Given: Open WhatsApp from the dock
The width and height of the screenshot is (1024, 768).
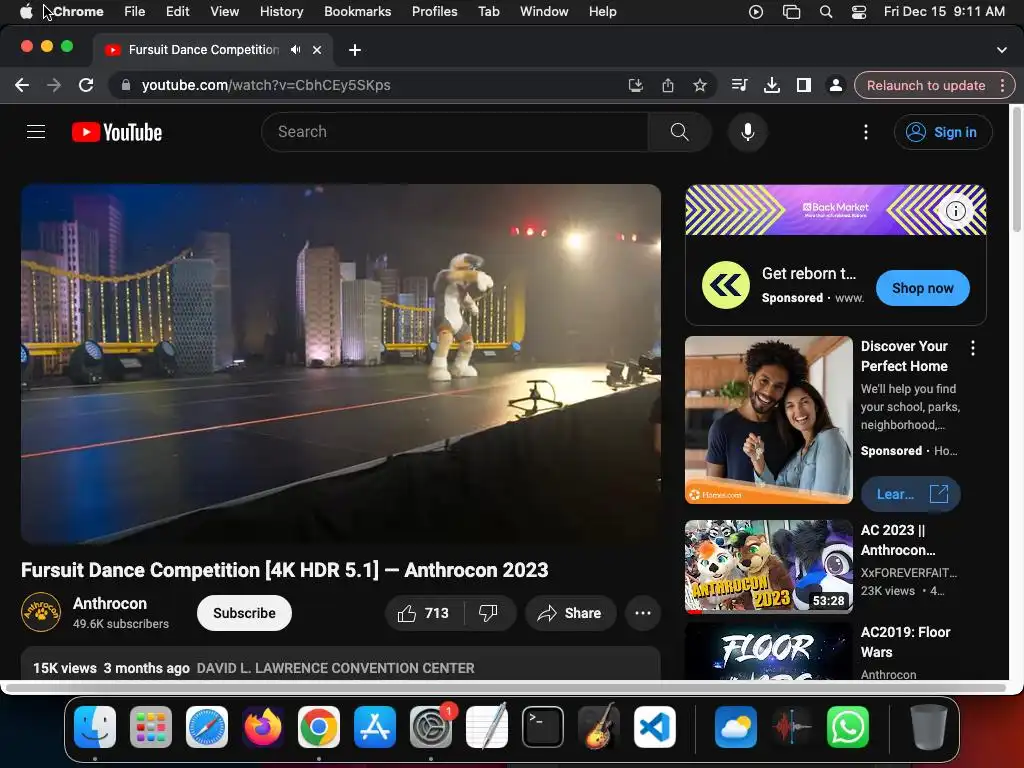Looking at the screenshot, I should [x=848, y=727].
